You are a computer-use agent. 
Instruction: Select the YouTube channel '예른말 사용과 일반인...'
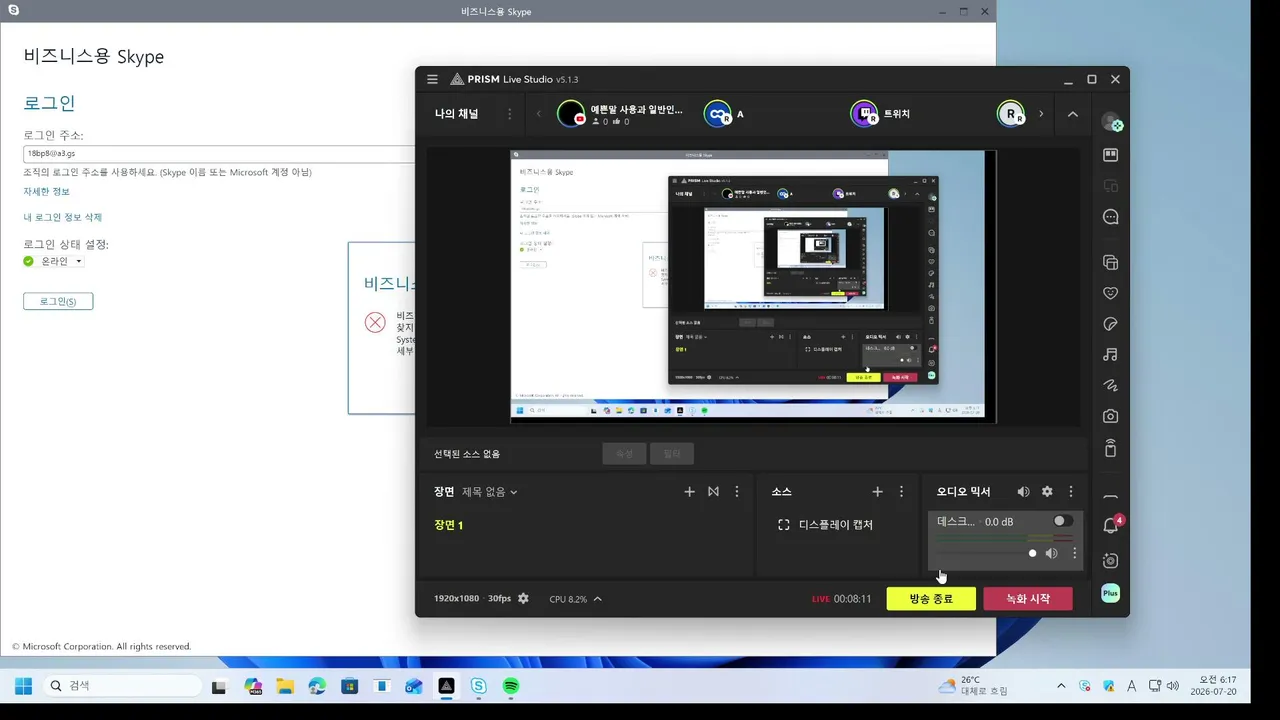click(620, 114)
